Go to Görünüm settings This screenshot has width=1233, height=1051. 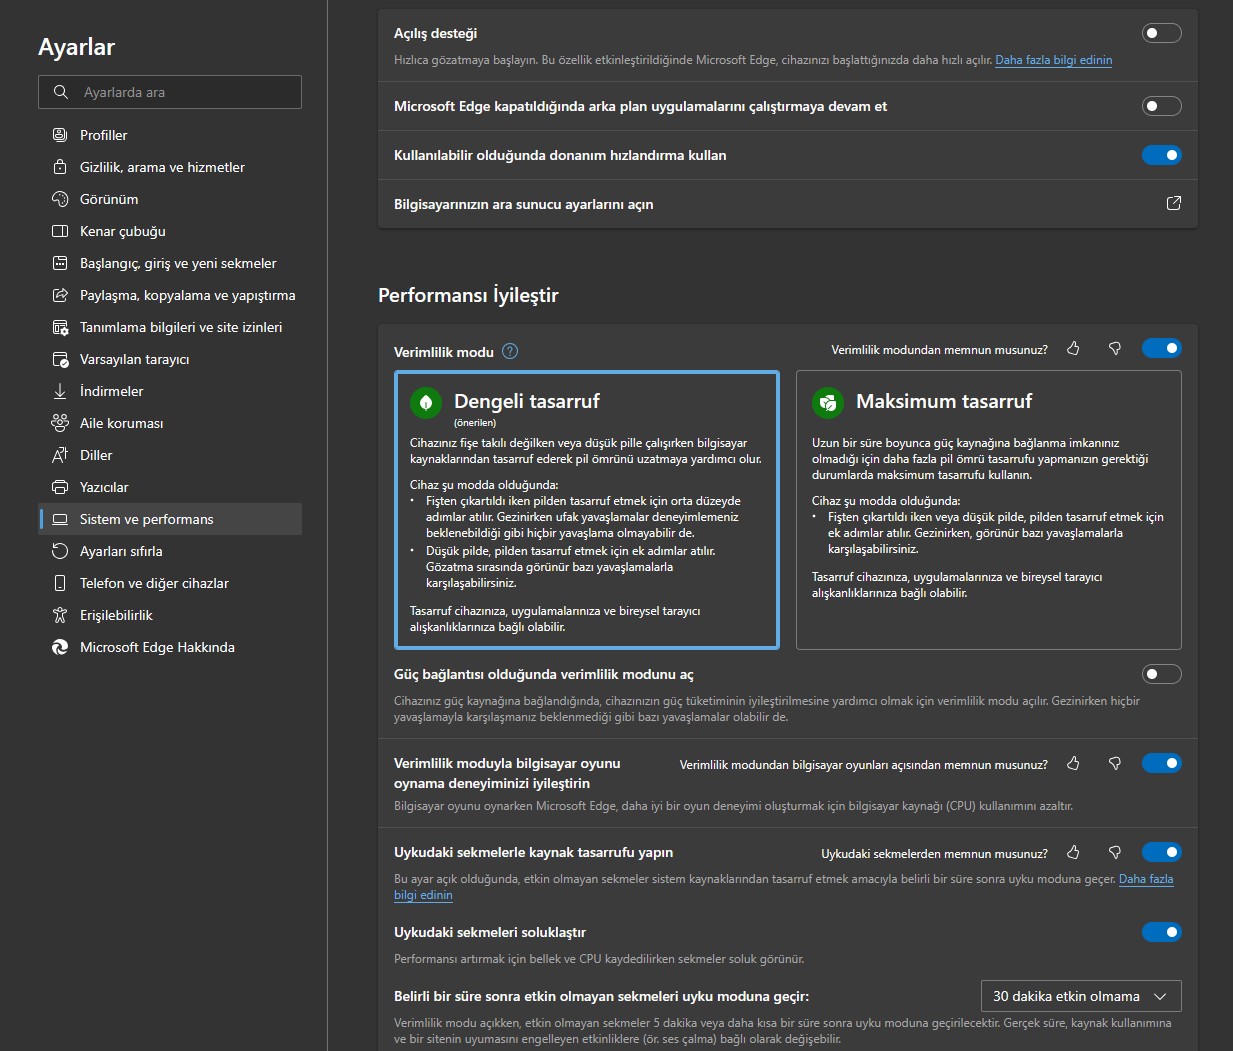(x=170, y=199)
